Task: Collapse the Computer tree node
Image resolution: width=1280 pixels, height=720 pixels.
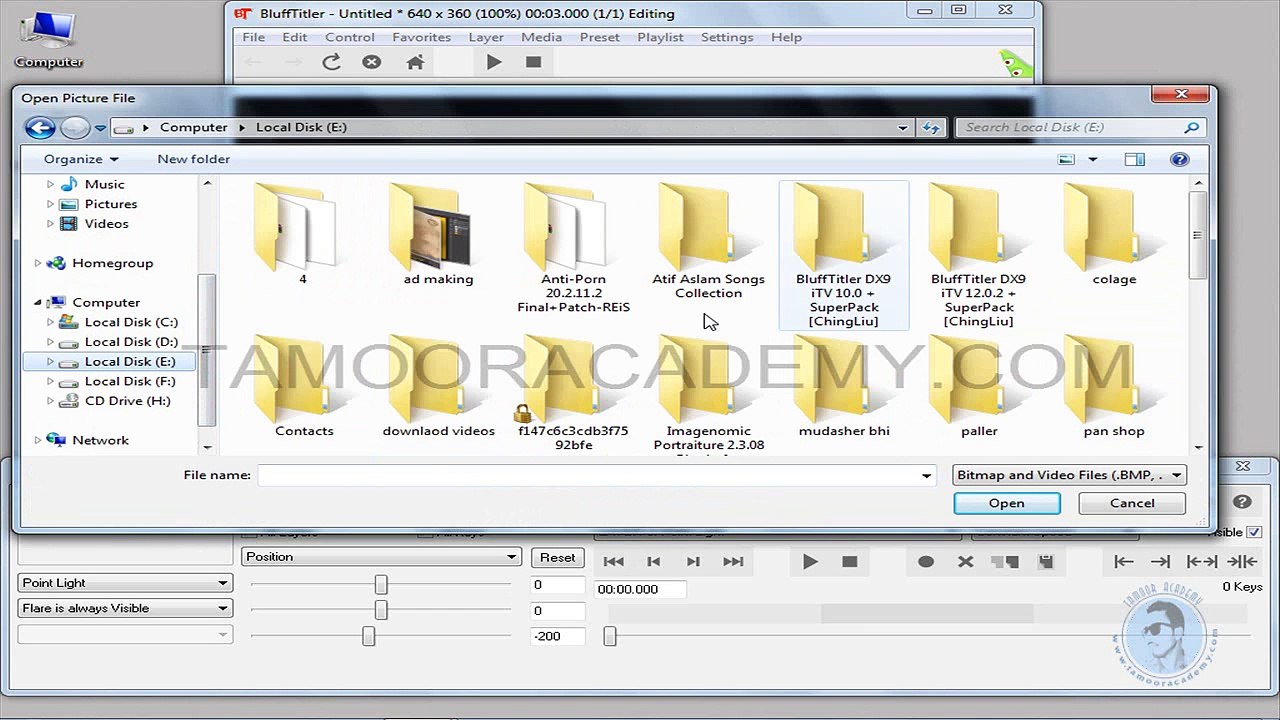Action: point(38,302)
